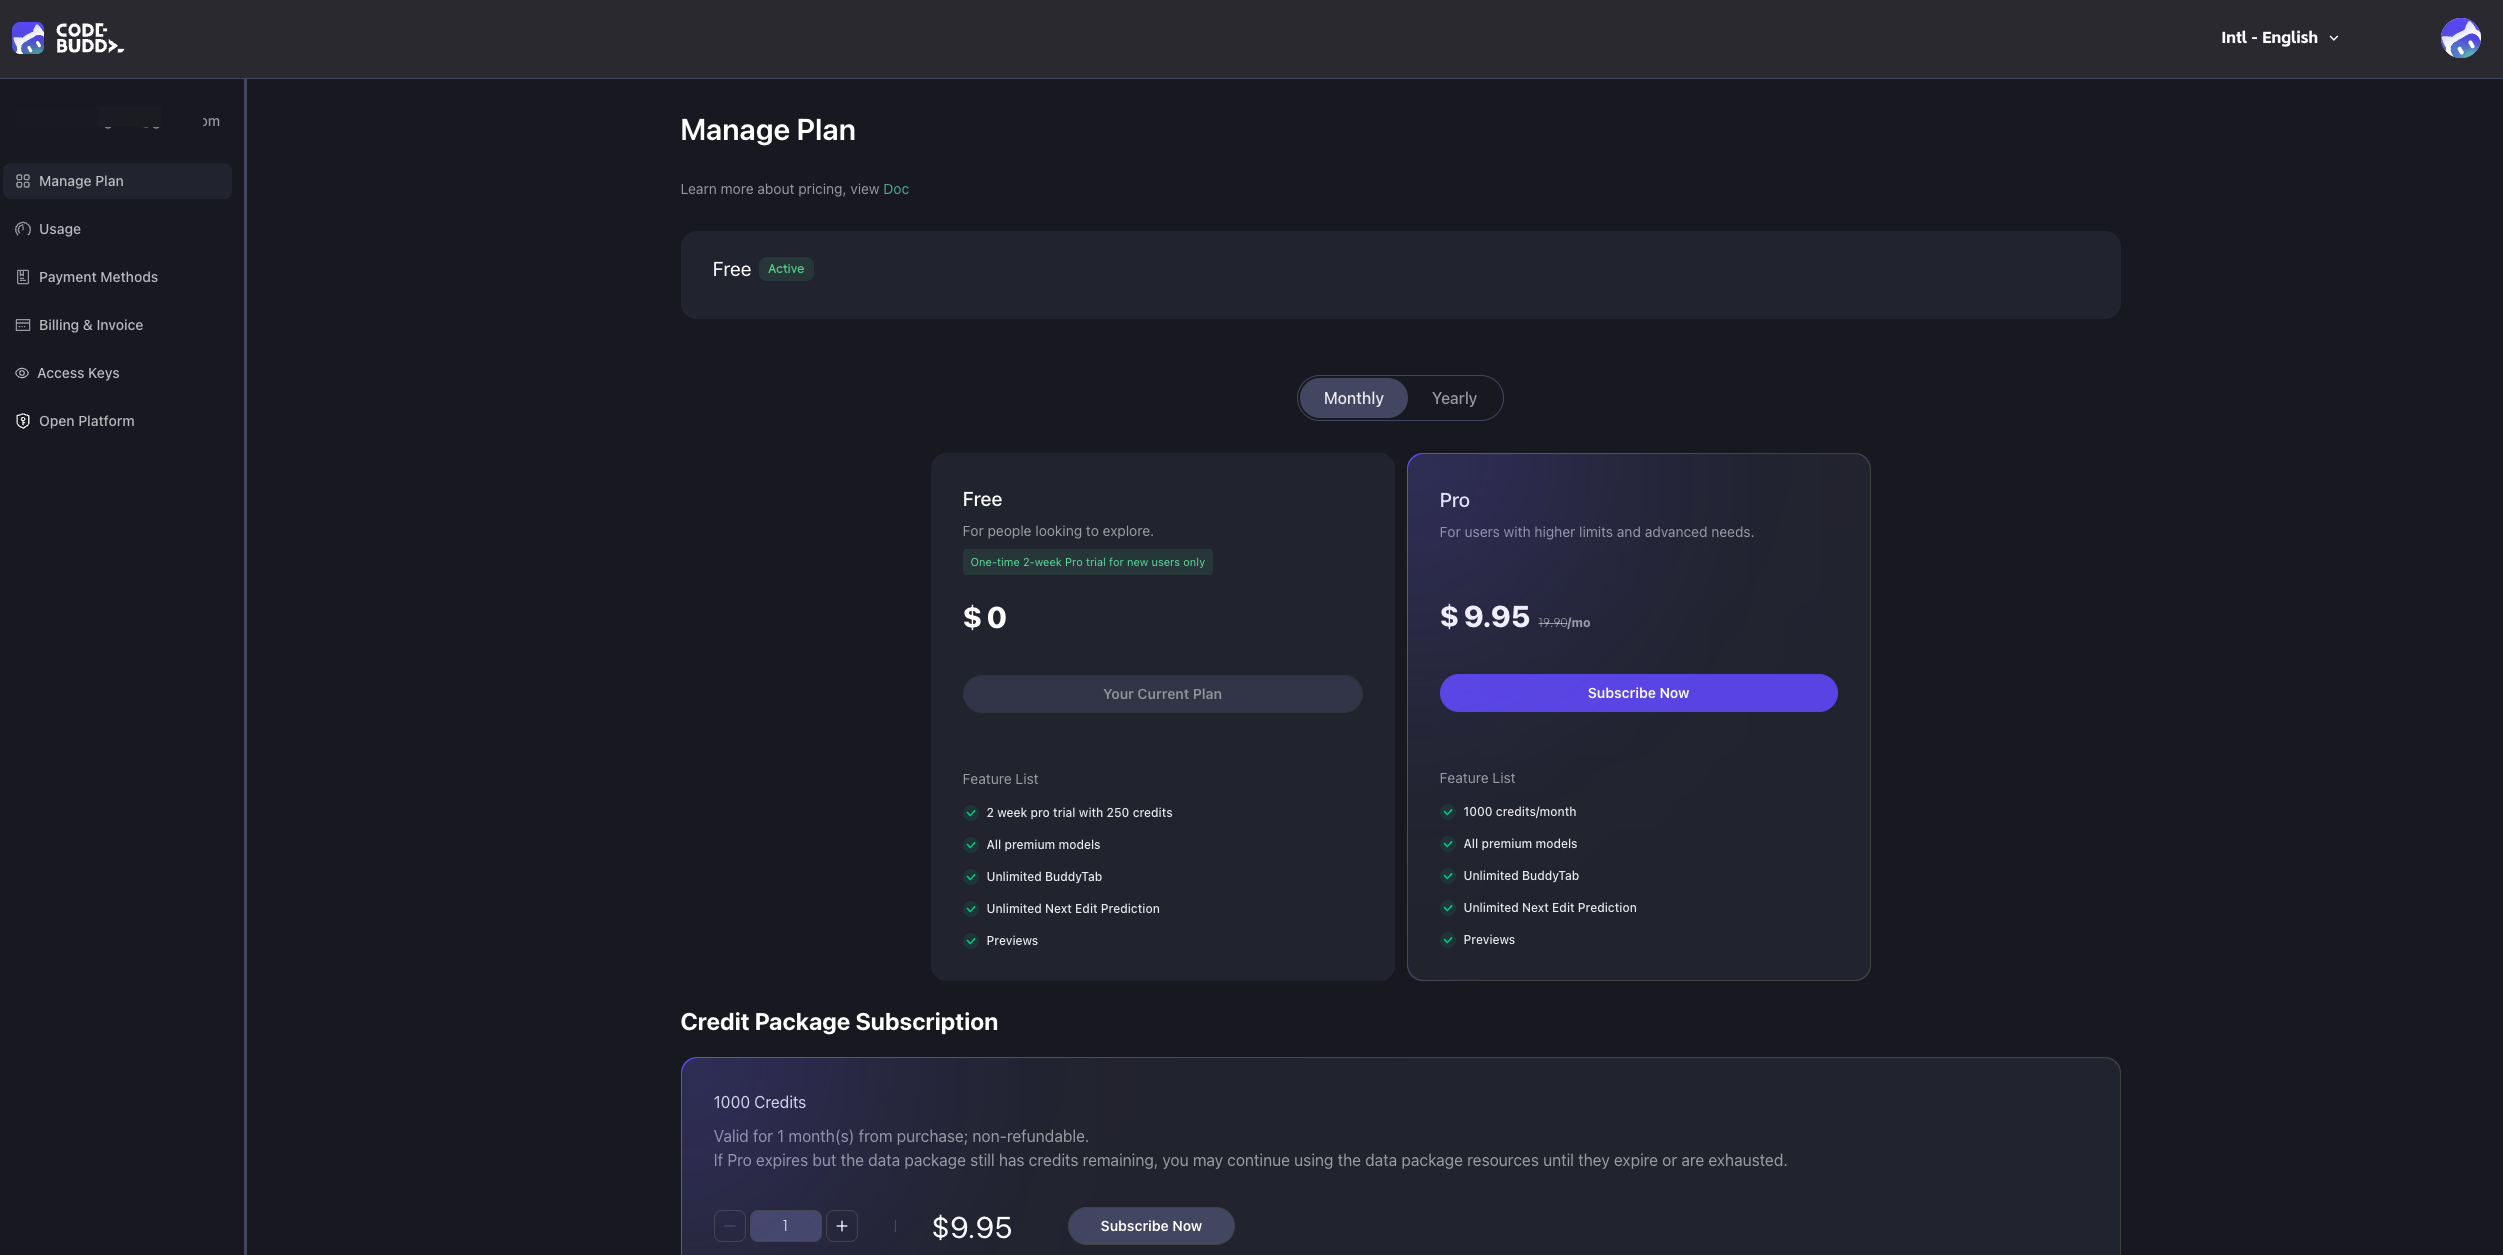The width and height of the screenshot is (2503, 1255).
Task: Go to Billing & Invoice section
Action: (91, 325)
